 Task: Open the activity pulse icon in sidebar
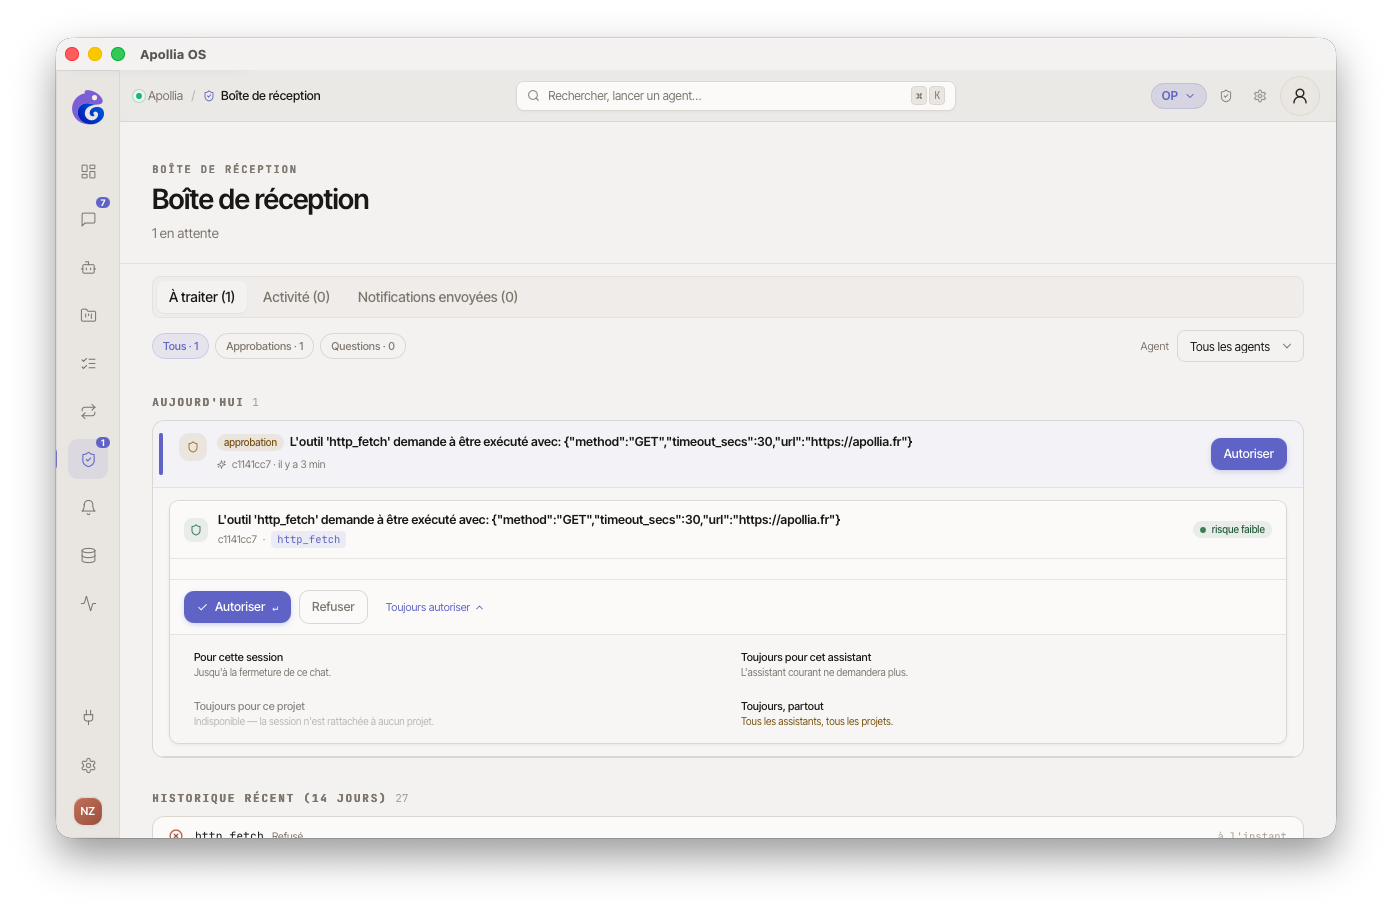click(x=88, y=603)
